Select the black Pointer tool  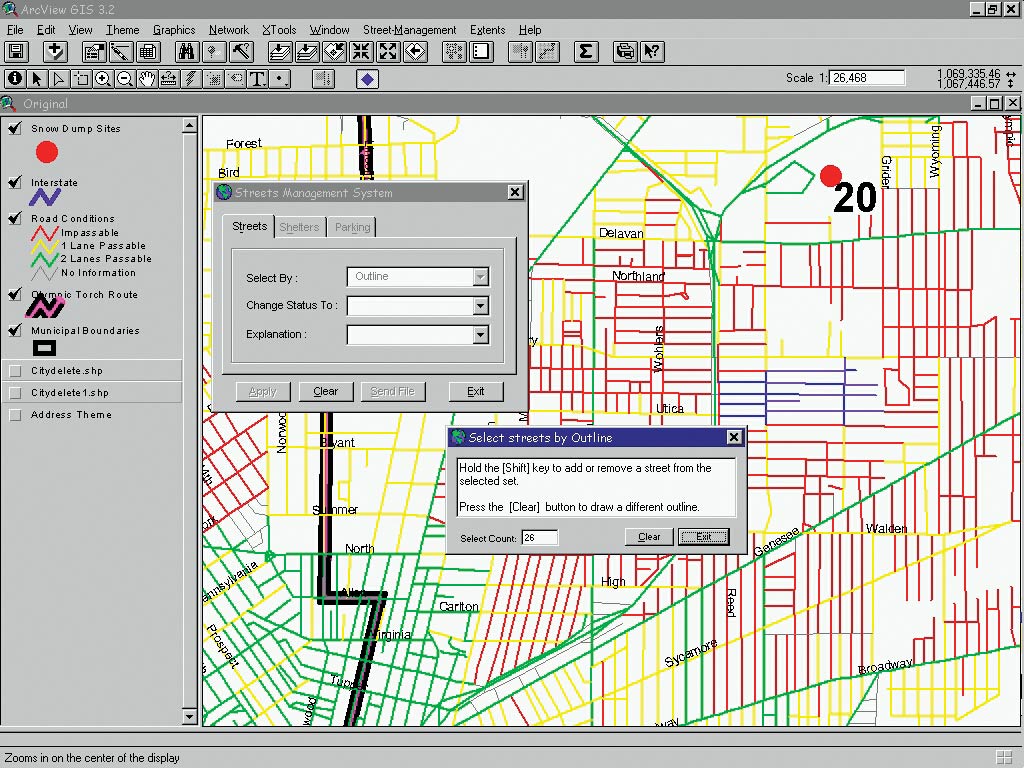(37, 79)
